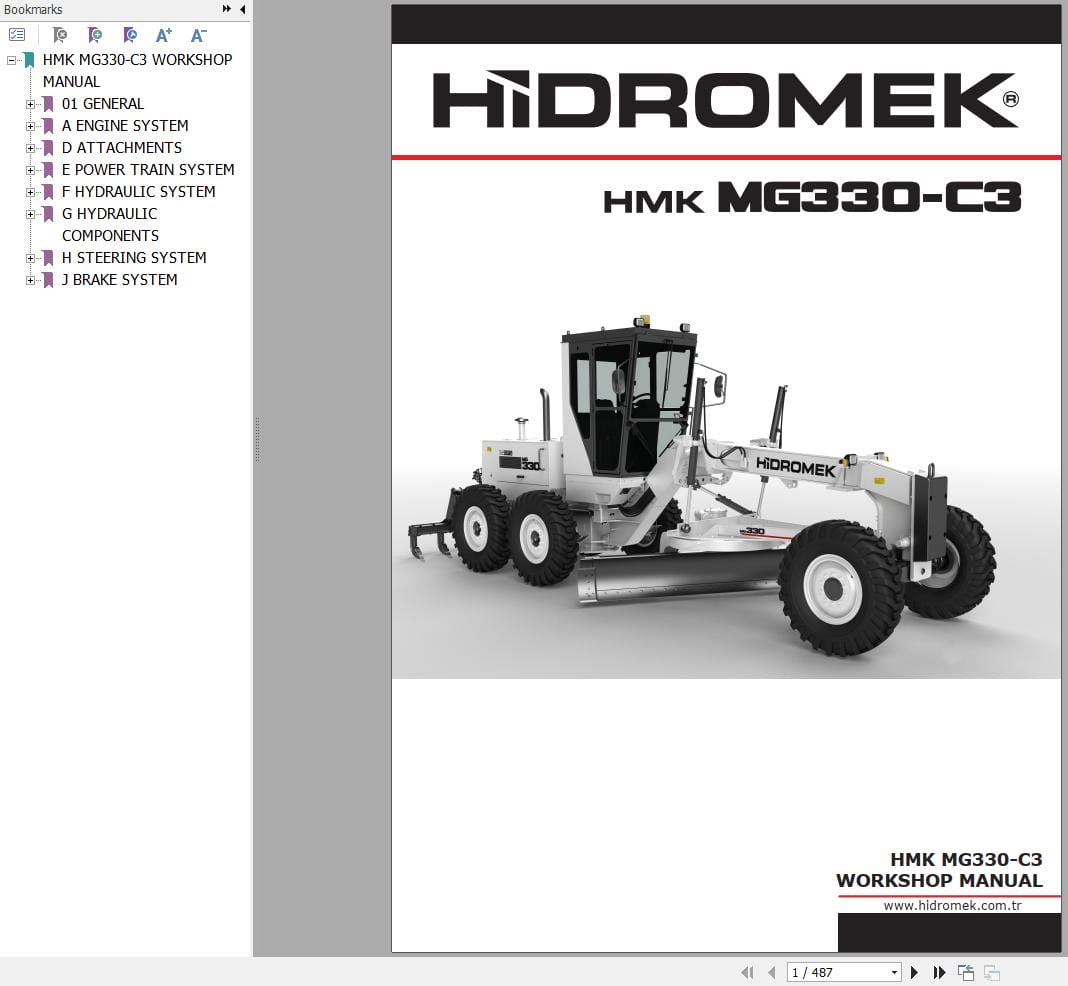Go to the first page
Viewport: 1068px width, 986px height.
[x=747, y=972]
